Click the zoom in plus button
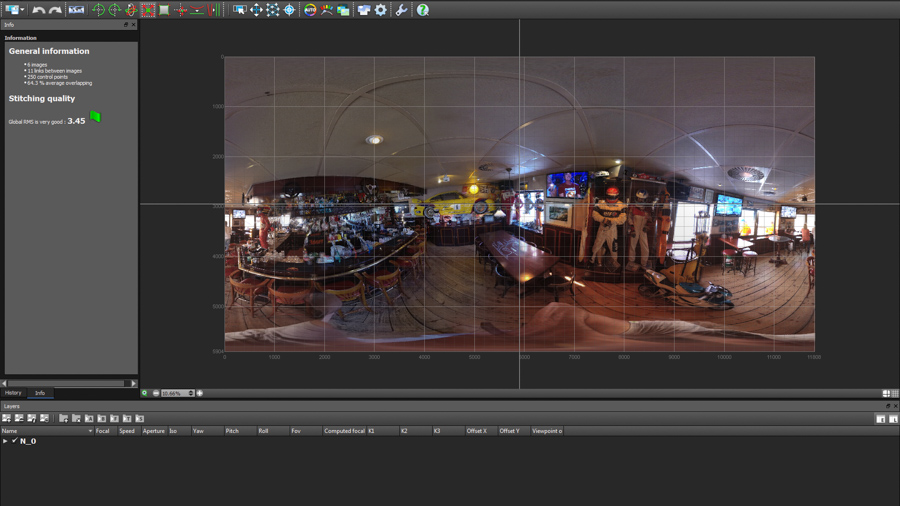The width and height of the screenshot is (900, 506). click(x=200, y=393)
